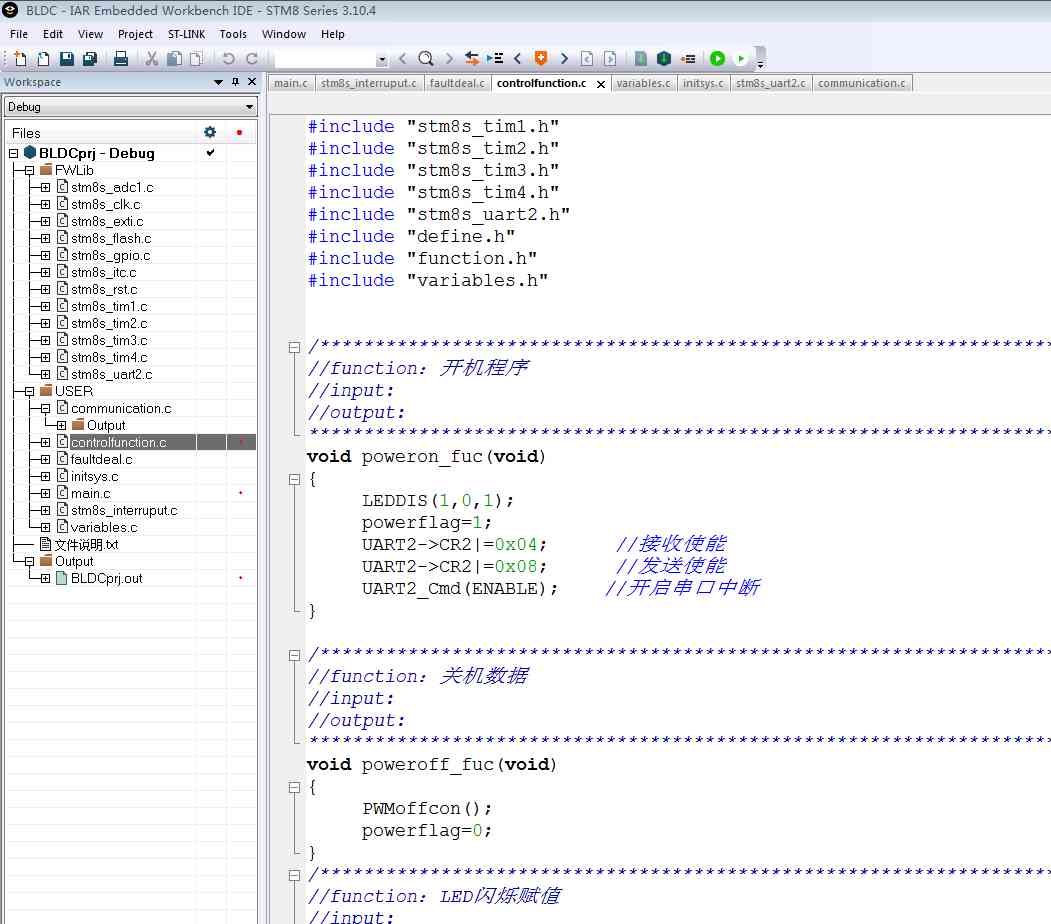The image size is (1051, 924).
Task: Collapse the USER folder
Action: [29, 391]
